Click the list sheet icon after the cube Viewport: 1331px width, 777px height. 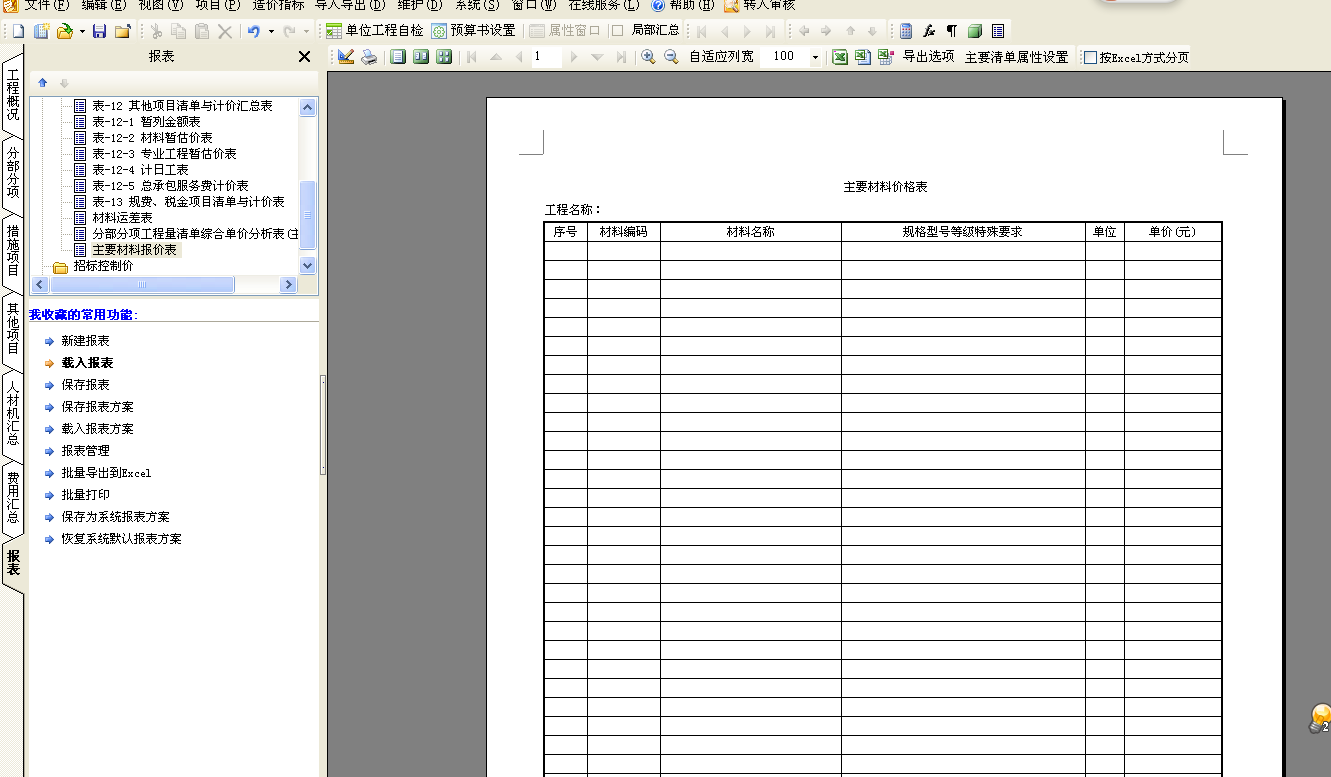point(998,31)
